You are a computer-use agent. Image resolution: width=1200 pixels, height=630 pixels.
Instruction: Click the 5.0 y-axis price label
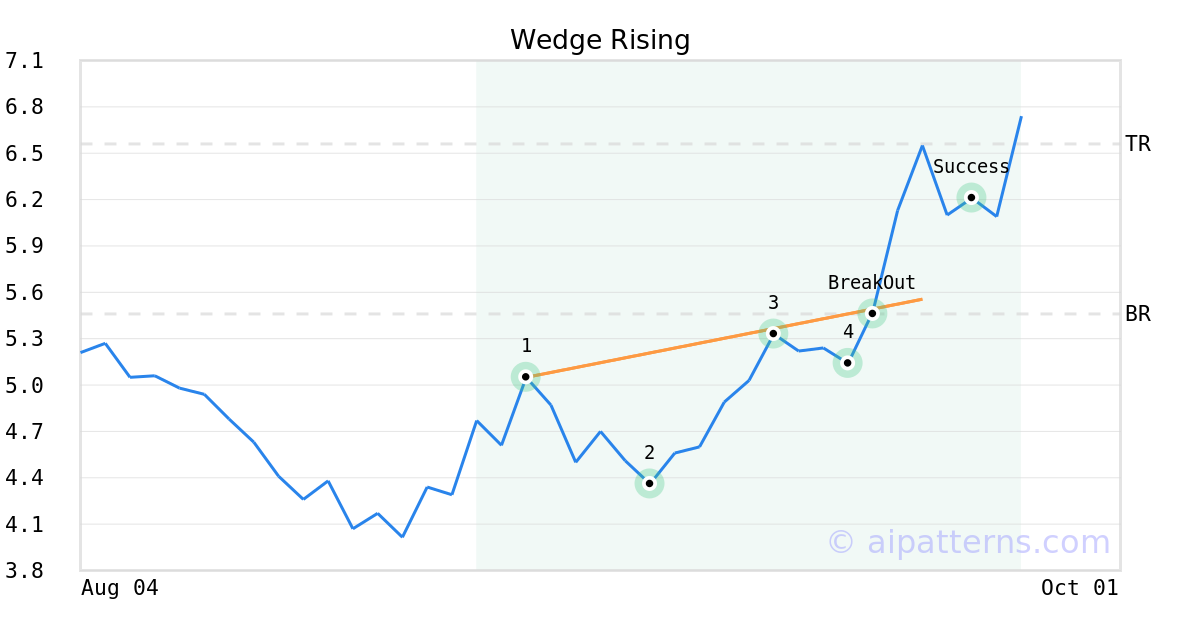click(x=24, y=385)
